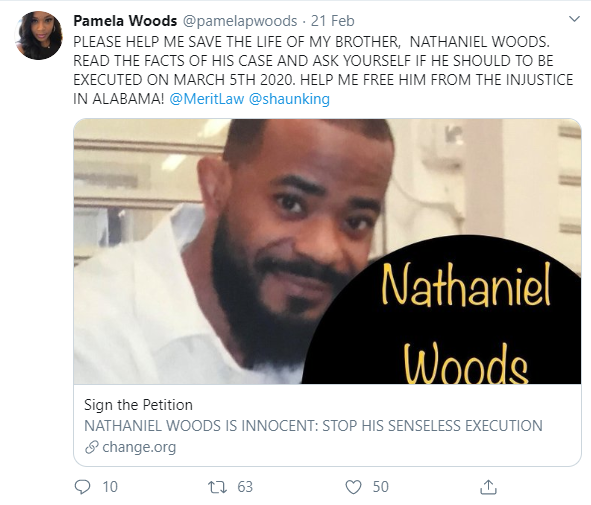Click the reply speech bubble icon
This screenshot has height=505, width=591.
83,487
